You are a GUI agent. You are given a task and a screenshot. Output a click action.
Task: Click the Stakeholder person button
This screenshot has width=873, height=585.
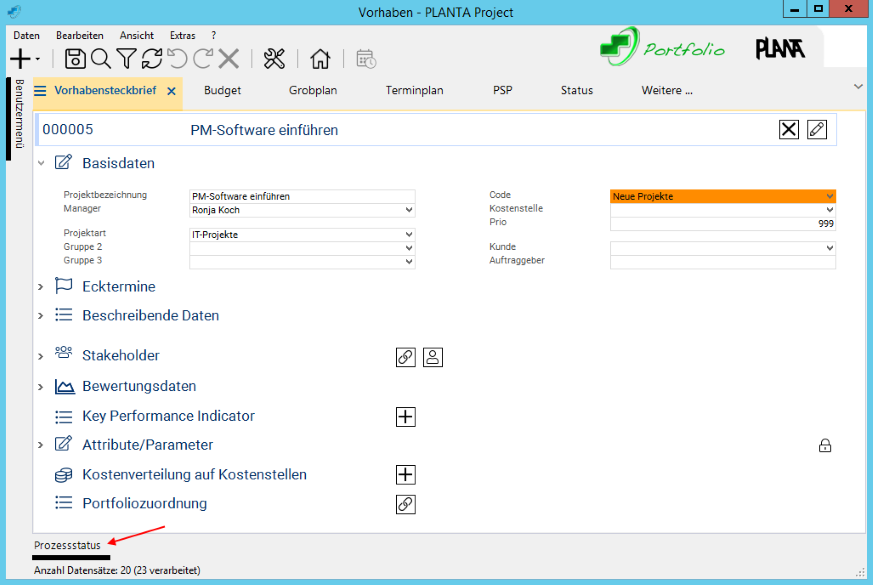pyautogui.click(x=433, y=357)
